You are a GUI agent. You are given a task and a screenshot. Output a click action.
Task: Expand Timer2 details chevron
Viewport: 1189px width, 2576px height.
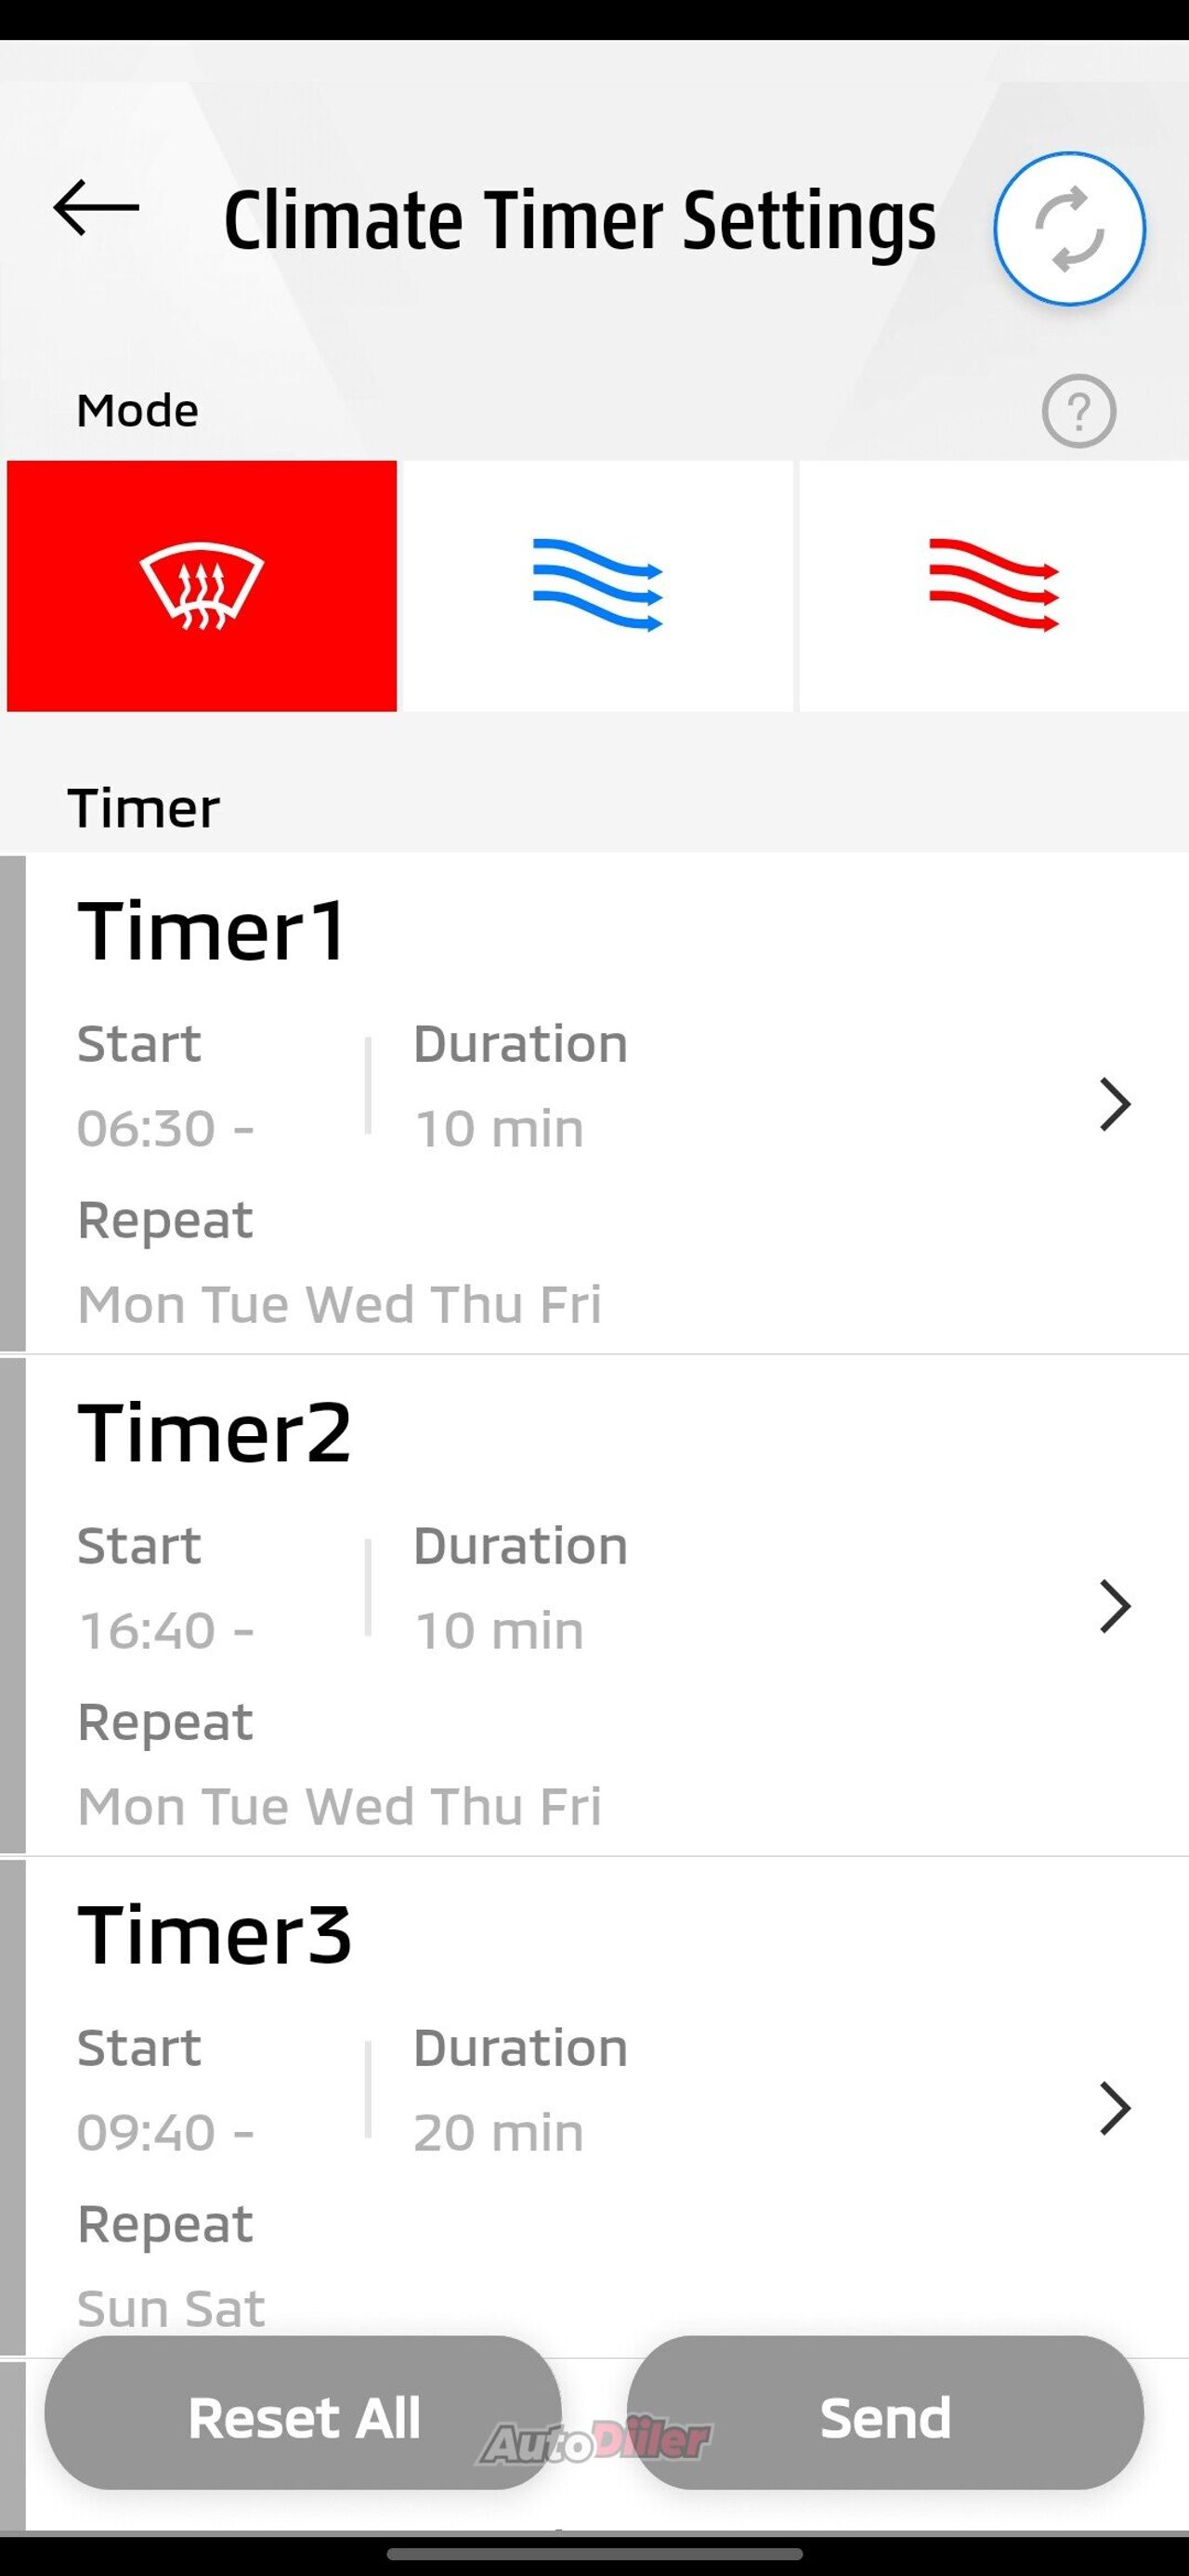tap(1114, 1606)
